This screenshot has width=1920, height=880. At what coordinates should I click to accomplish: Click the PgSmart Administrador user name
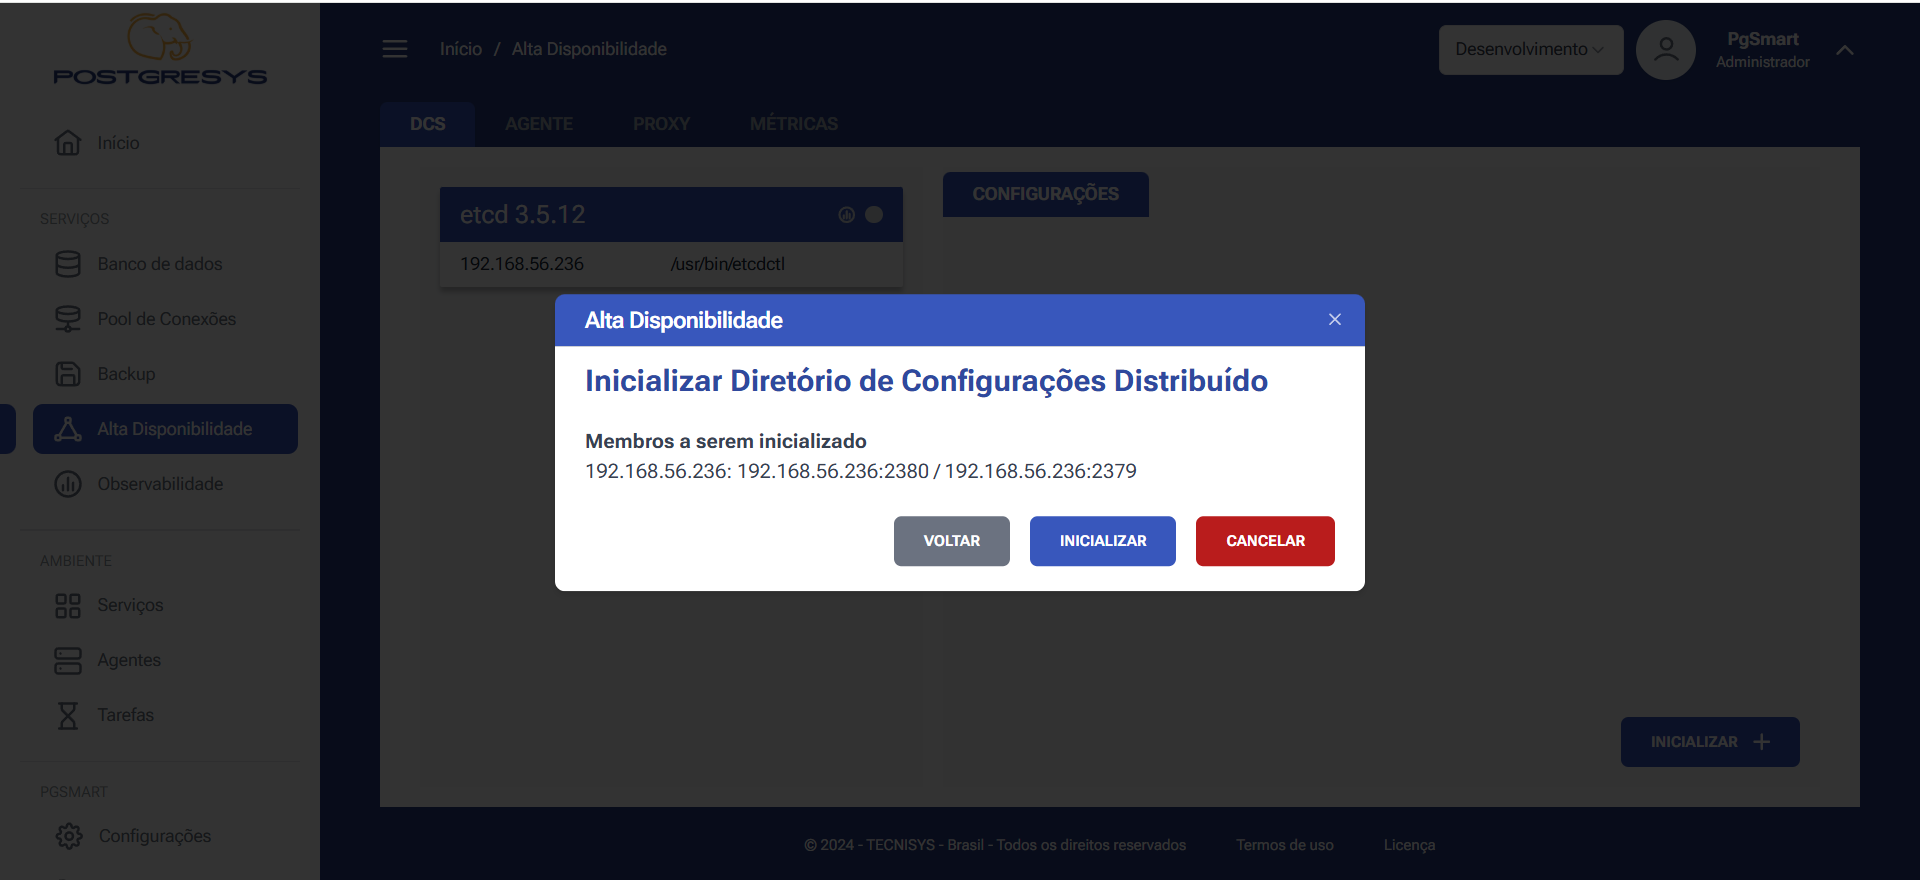[1763, 49]
